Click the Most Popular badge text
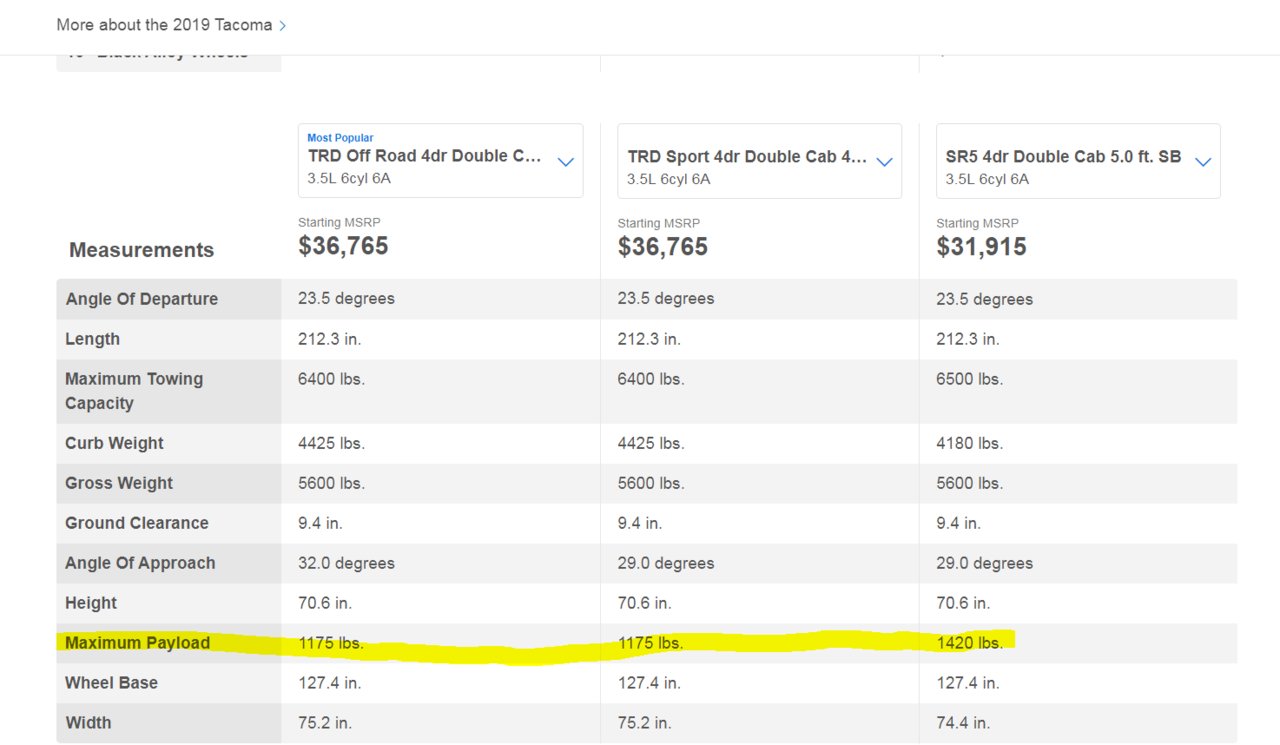Screen dimensions: 1280x745 [x=340, y=138]
